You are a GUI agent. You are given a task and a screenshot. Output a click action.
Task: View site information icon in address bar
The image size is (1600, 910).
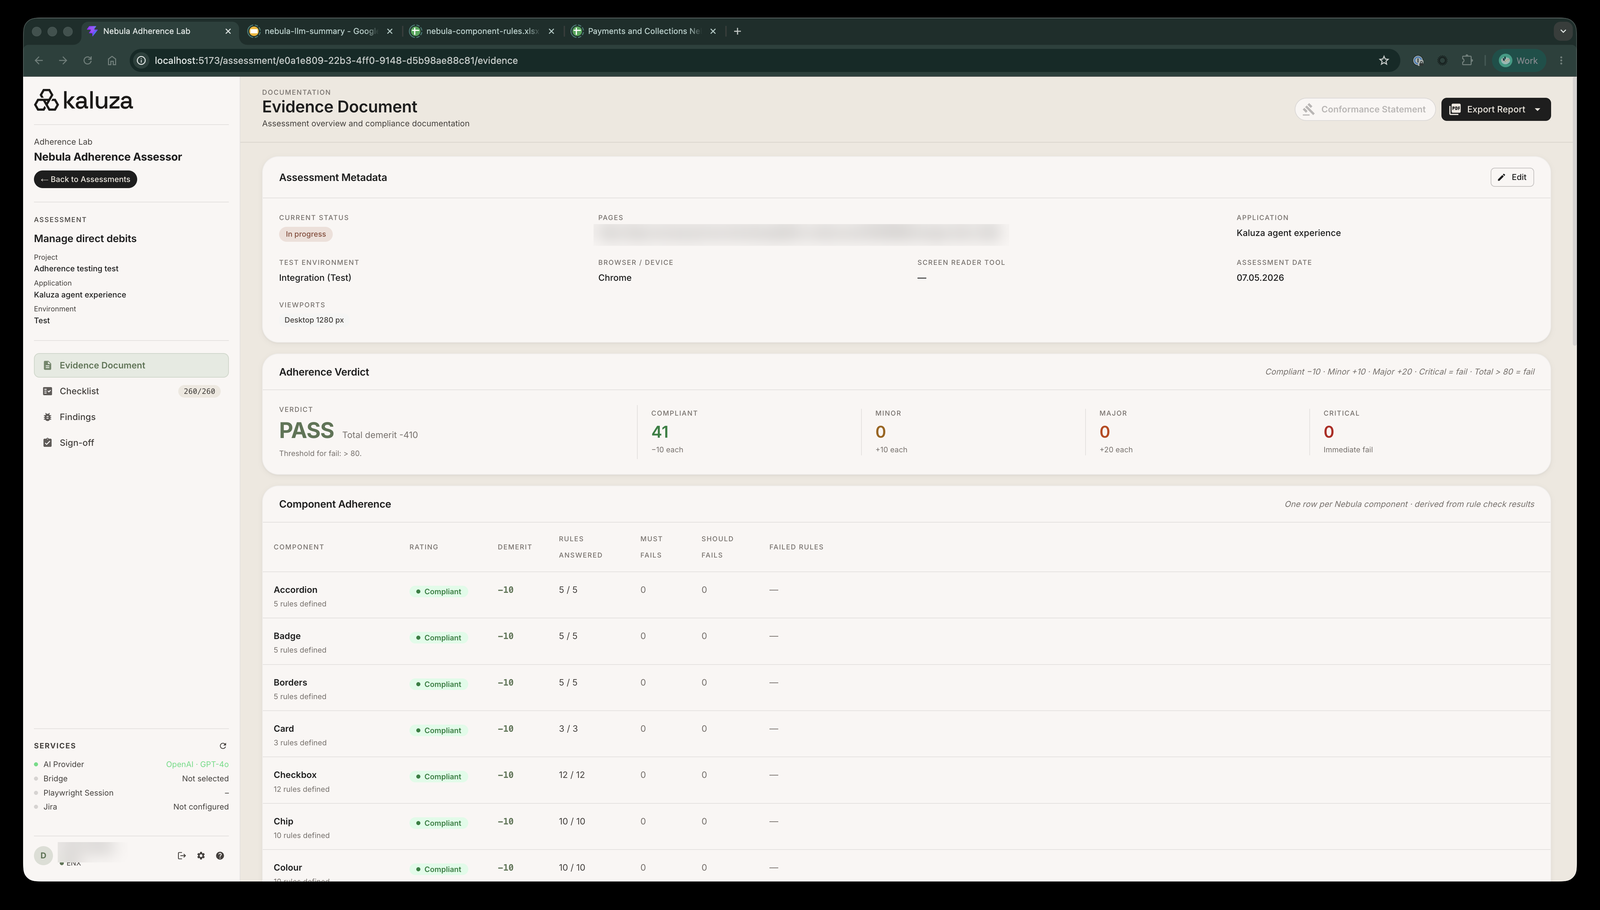coord(142,60)
